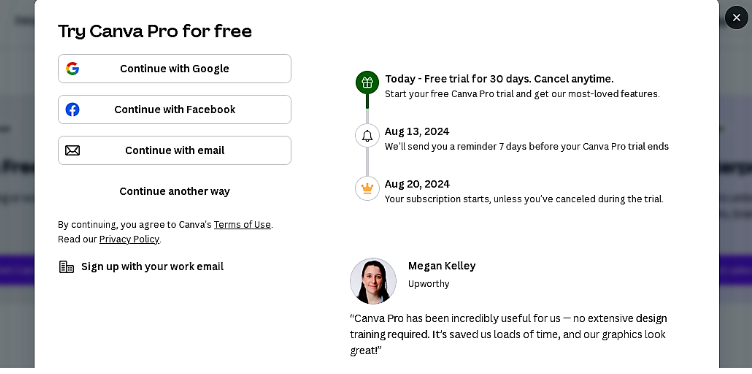Viewport: 752px width, 374px height.
Task: Continue with Facebook sign-in
Action: [175, 109]
